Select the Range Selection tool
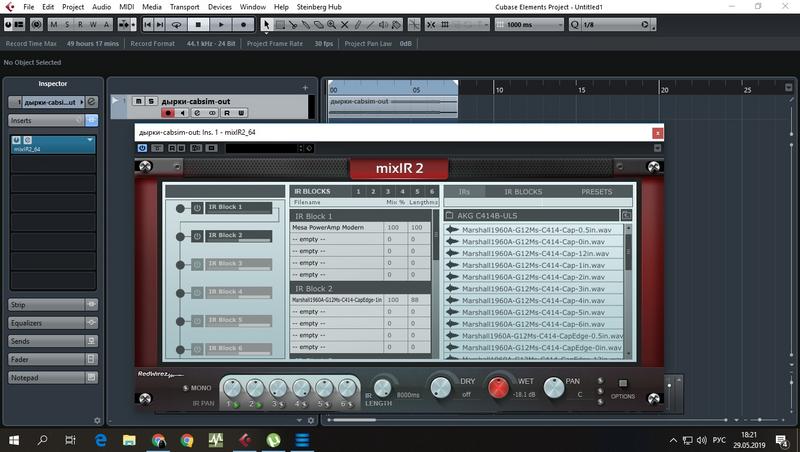This screenshot has height=452, width=800. (280, 24)
